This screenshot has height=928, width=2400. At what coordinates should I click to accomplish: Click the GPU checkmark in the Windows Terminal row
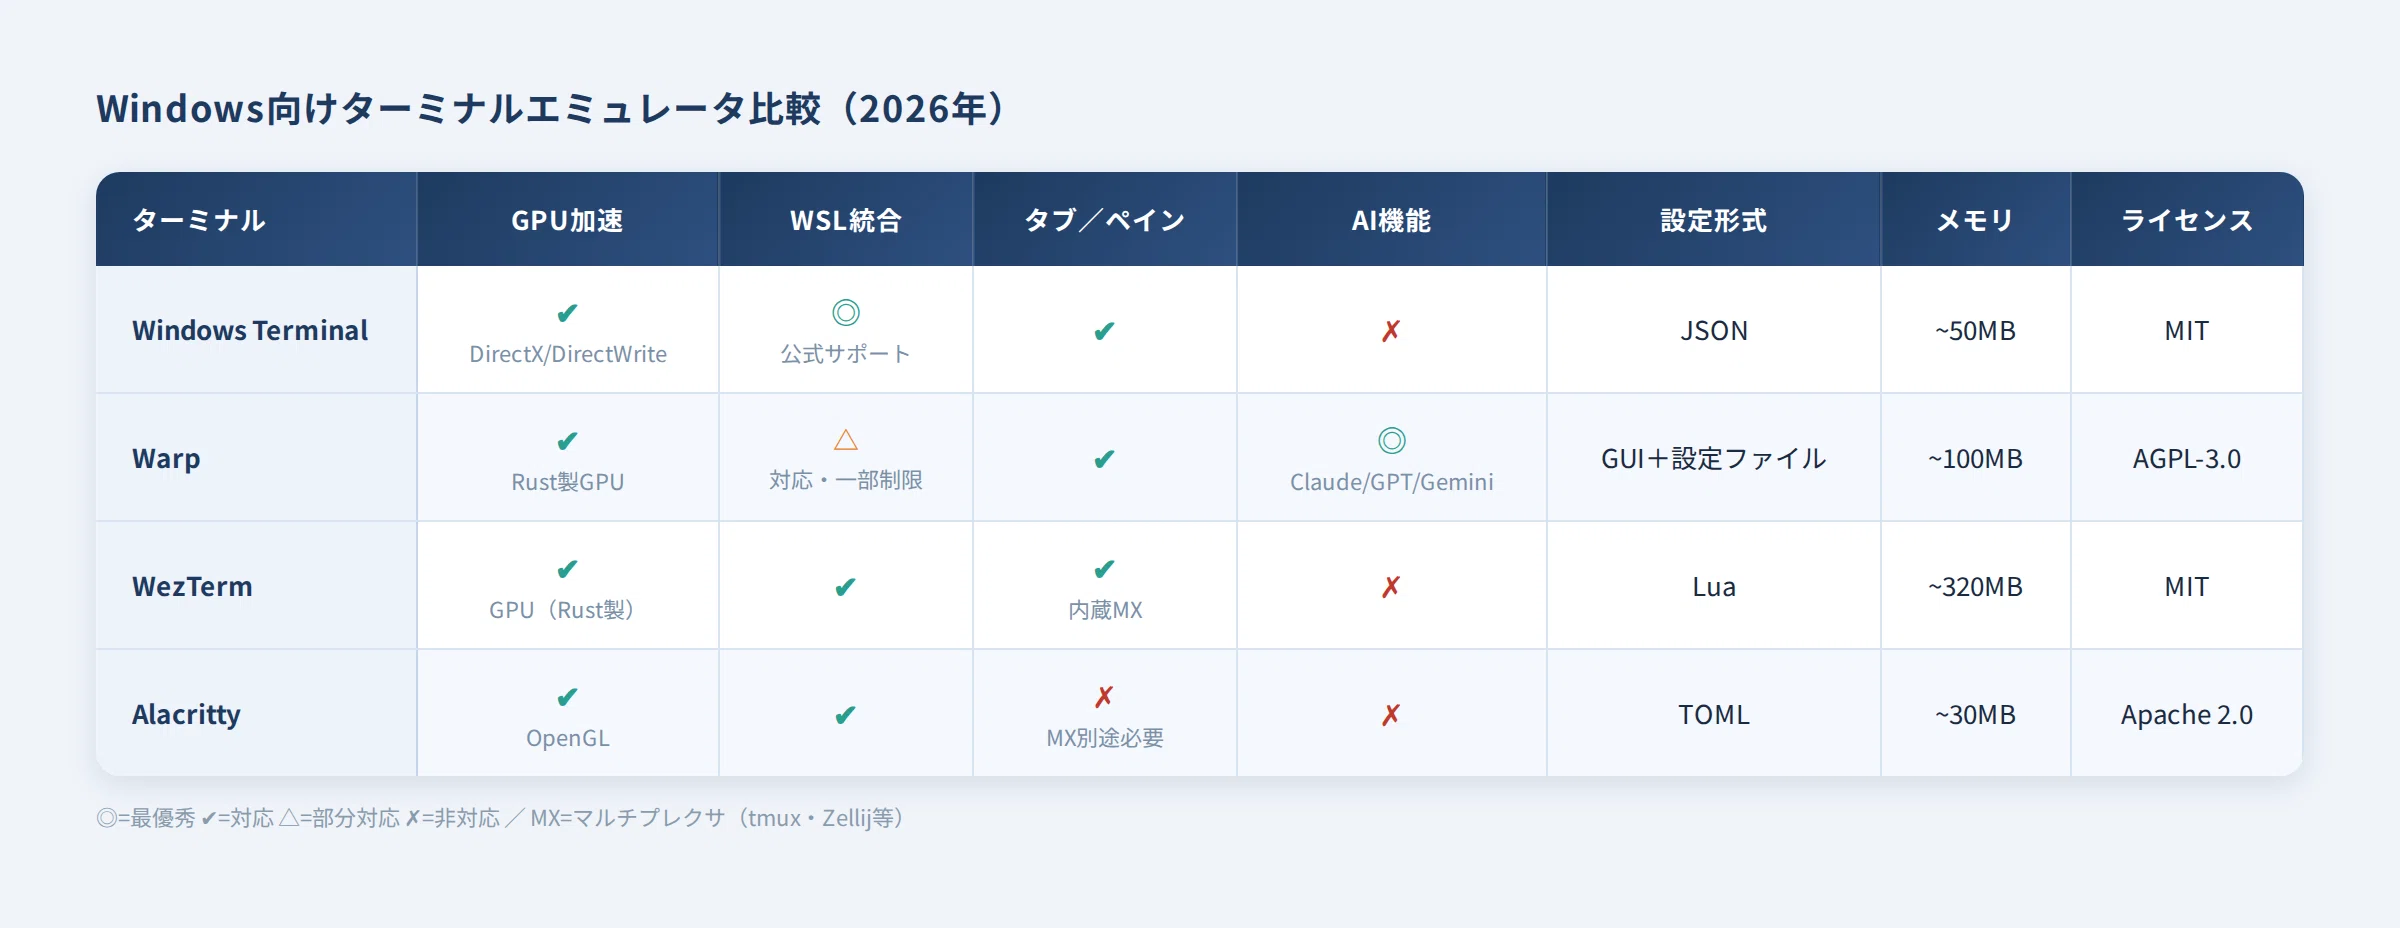pos(567,313)
